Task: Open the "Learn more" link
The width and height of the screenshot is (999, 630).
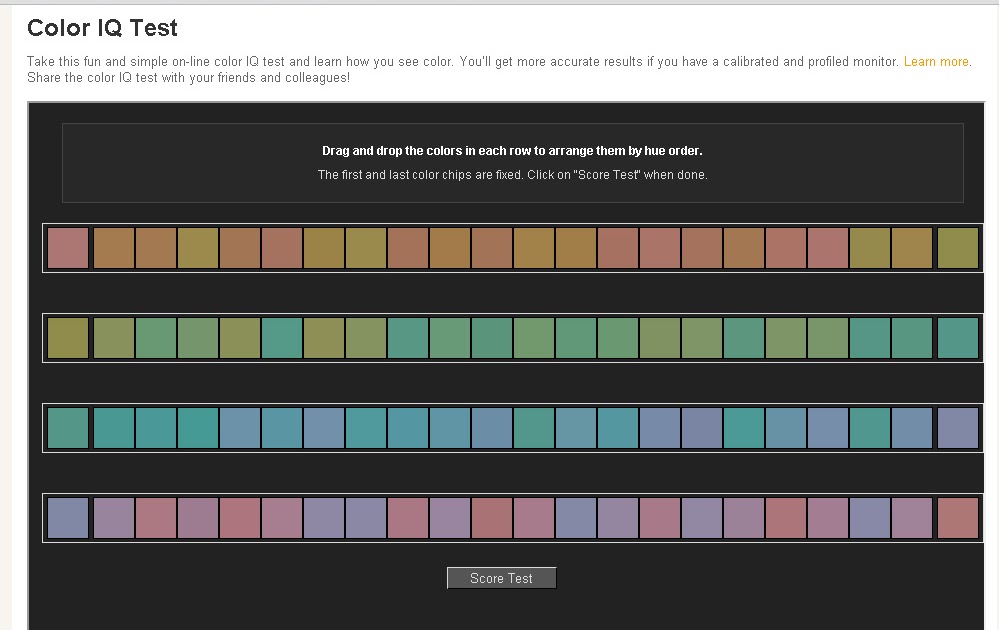Action: [x=935, y=61]
